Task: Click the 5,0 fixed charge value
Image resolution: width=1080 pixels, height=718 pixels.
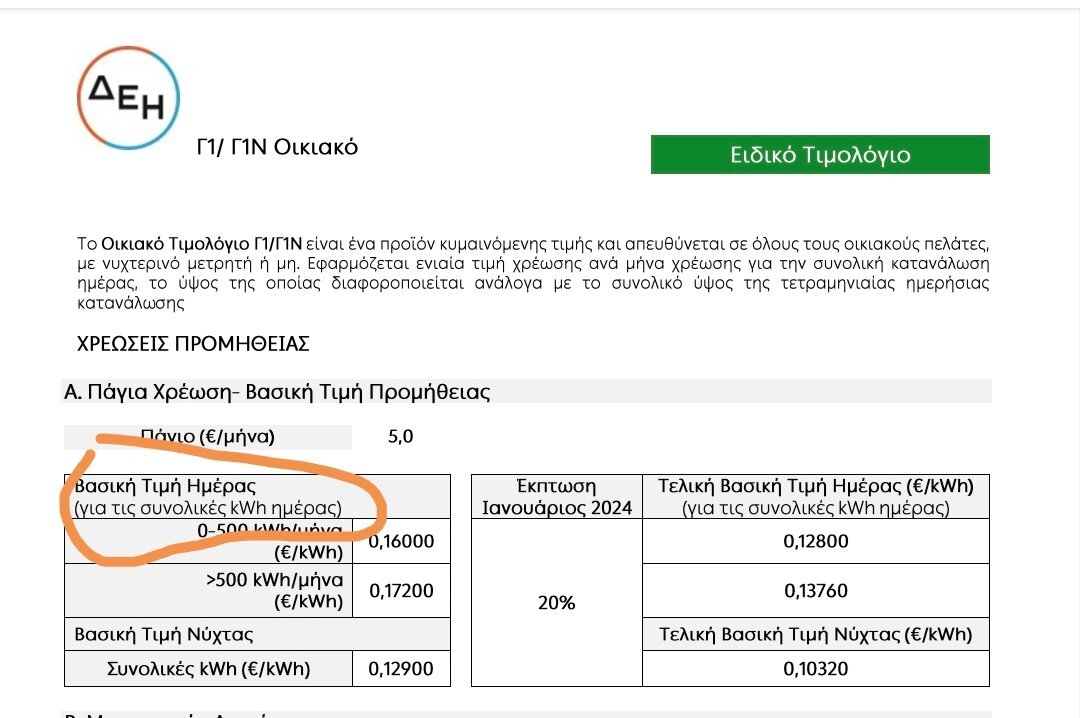Action: [400, 437]
